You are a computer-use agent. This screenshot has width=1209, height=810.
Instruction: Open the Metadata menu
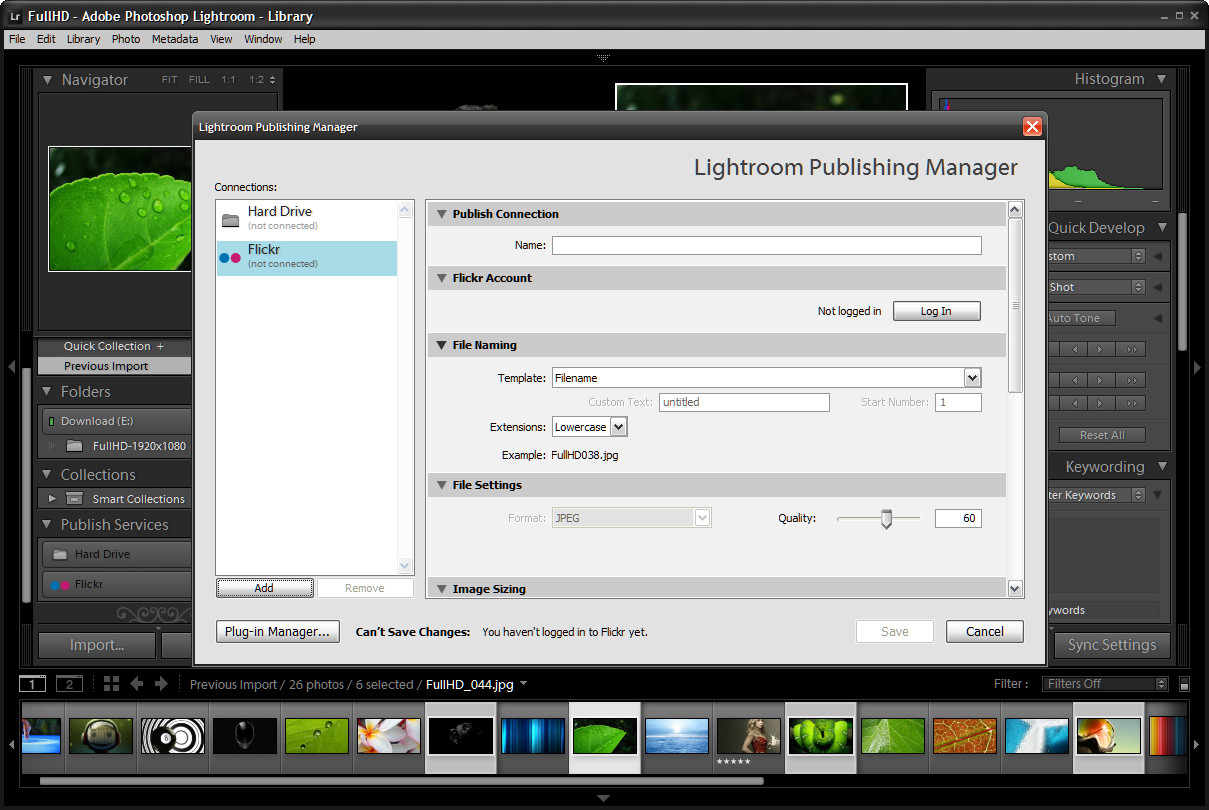tap(175, 39)
